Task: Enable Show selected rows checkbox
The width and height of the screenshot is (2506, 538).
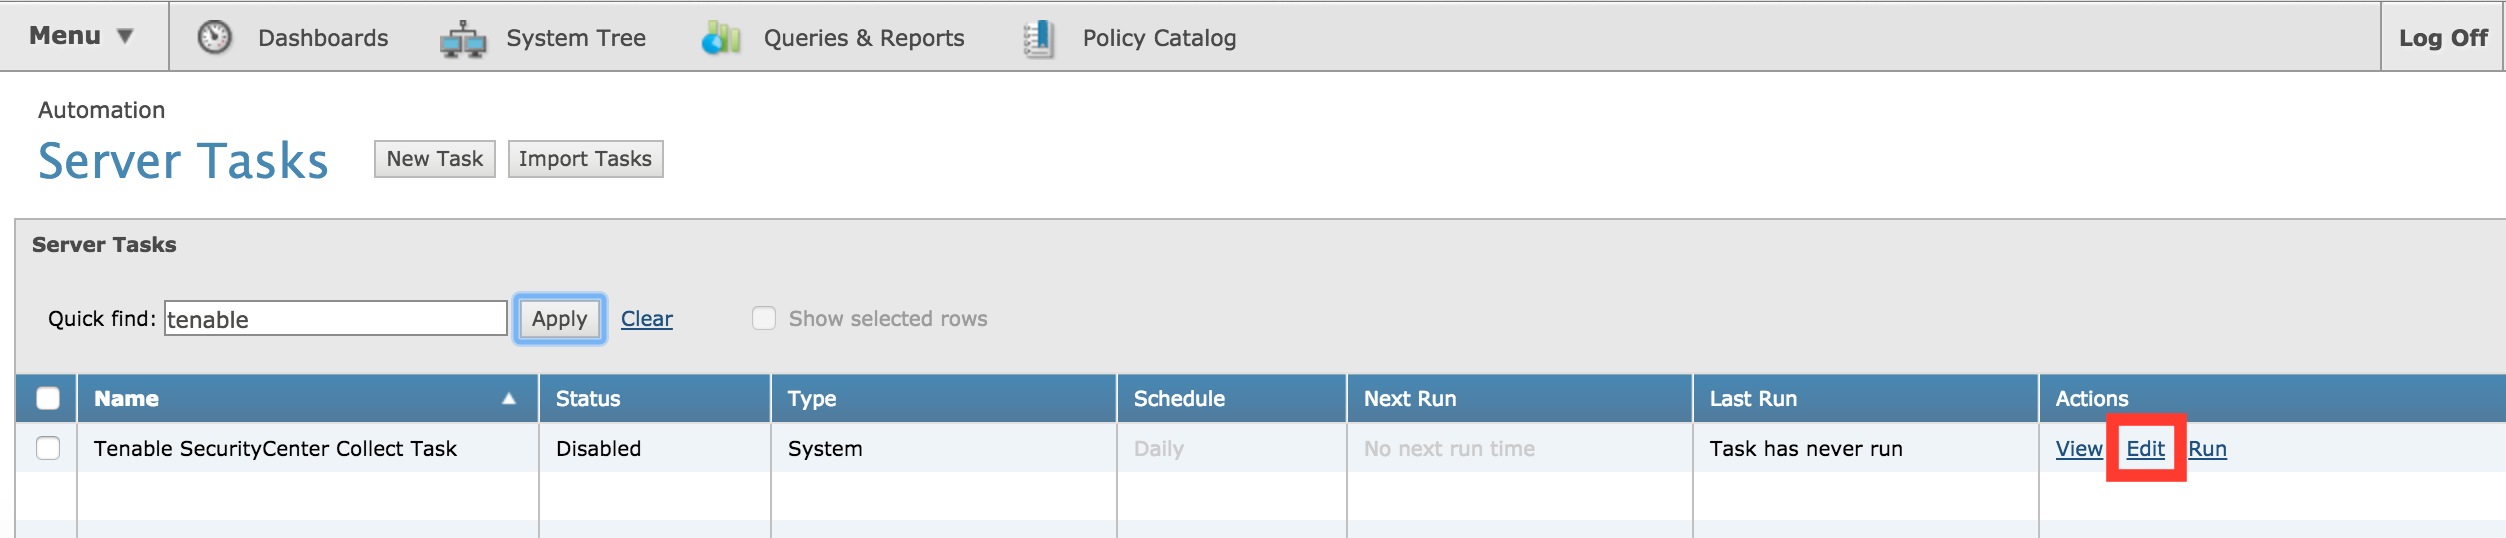Action: click(x=764, y=318)
